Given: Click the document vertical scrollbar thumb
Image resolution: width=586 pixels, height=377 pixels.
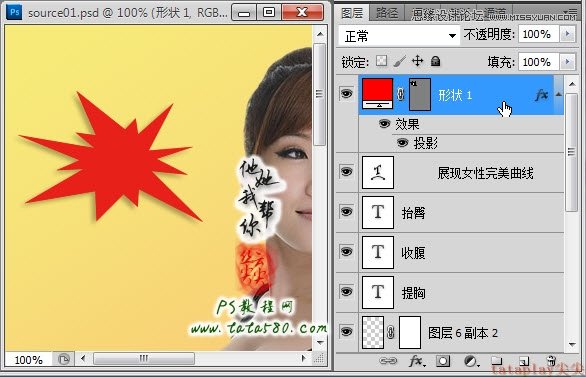Looking at the screenshot, I should [320, 94].
